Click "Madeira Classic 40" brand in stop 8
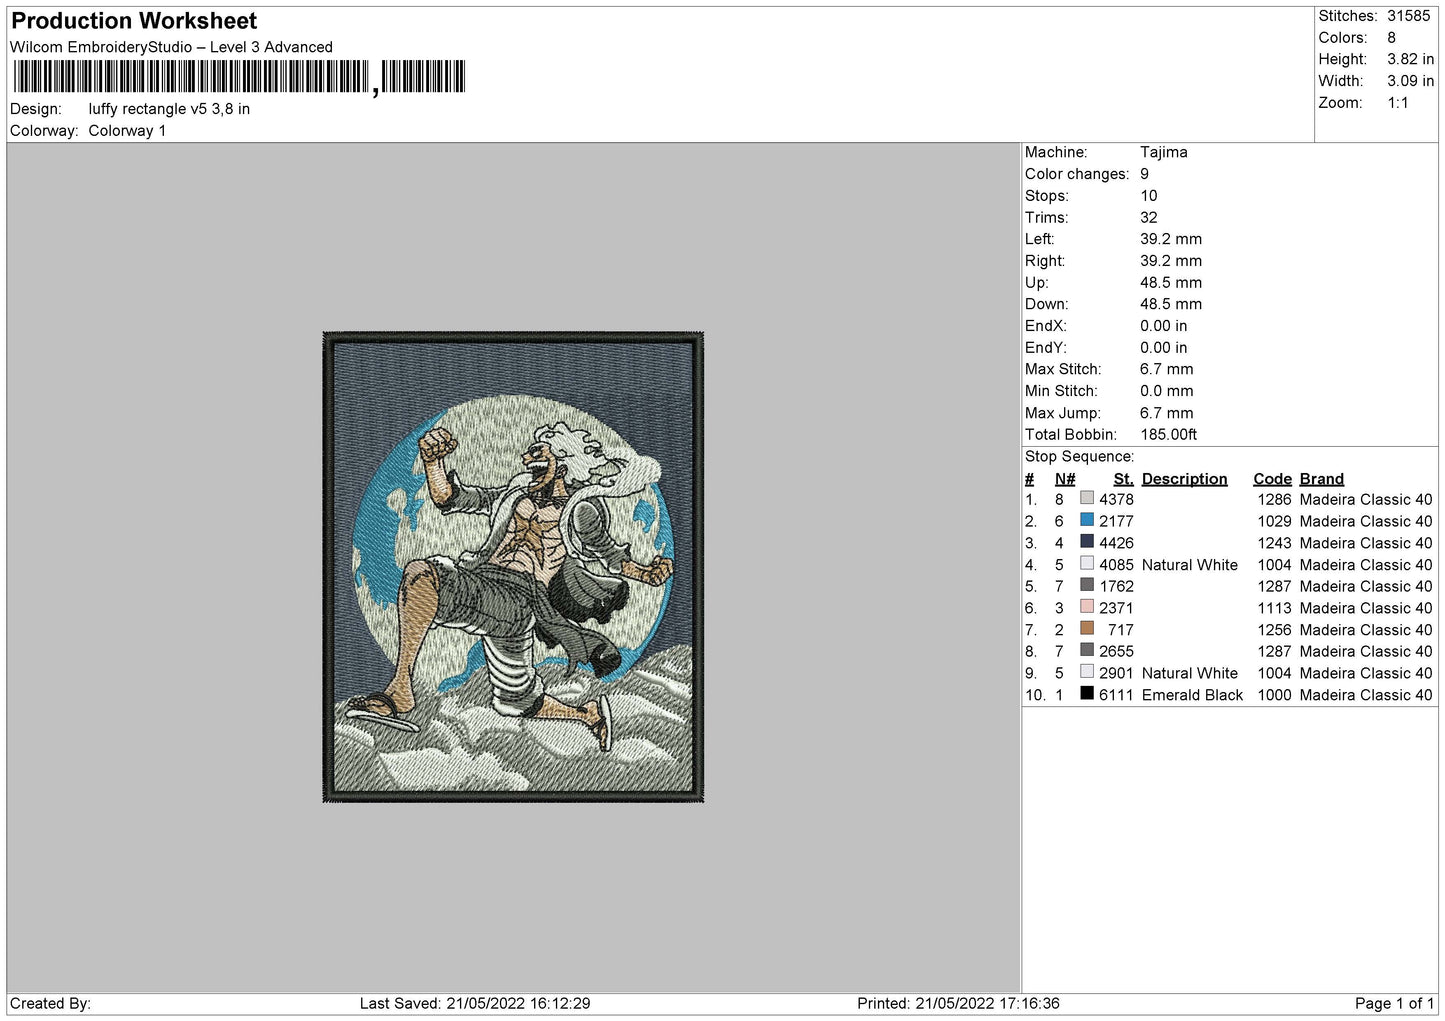The height and width of the screenshot is (1021, 1445). [1366, 652]
